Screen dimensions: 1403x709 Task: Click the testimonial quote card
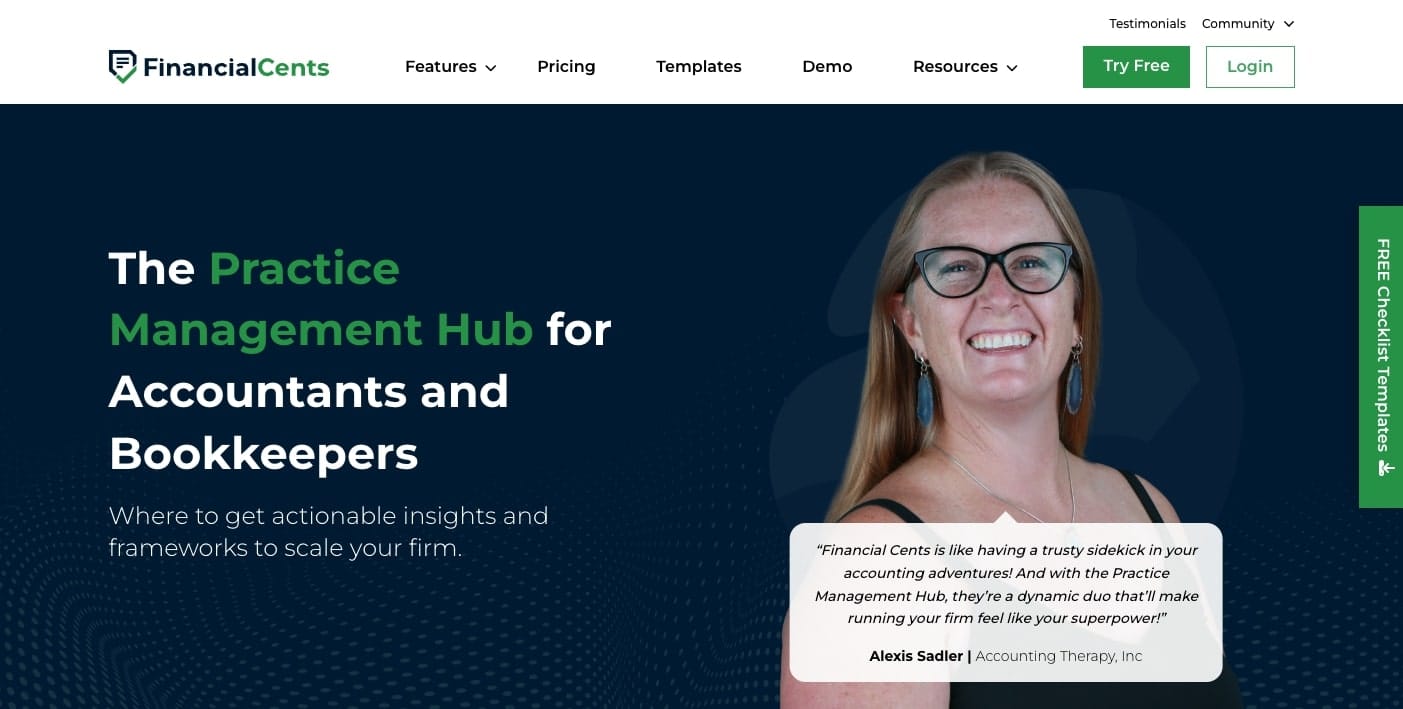(1006, 602)
